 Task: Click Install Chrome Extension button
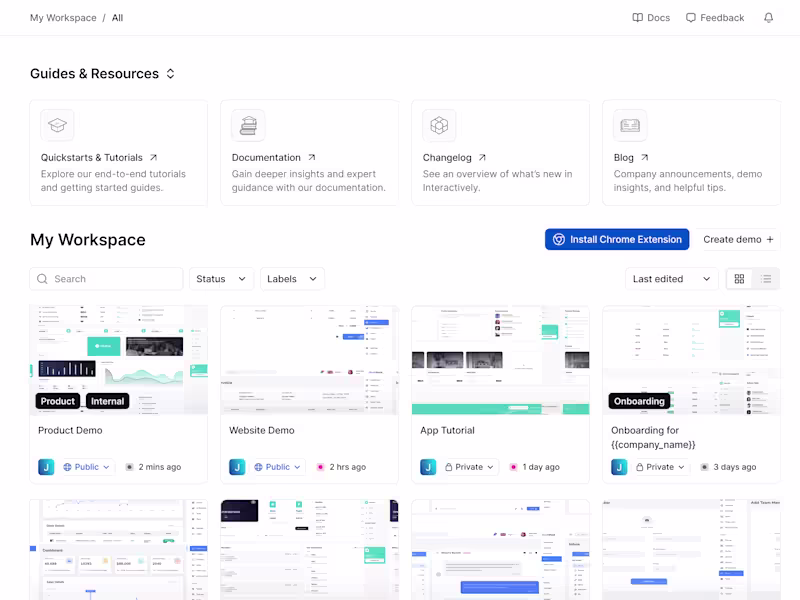pos(617,239)
